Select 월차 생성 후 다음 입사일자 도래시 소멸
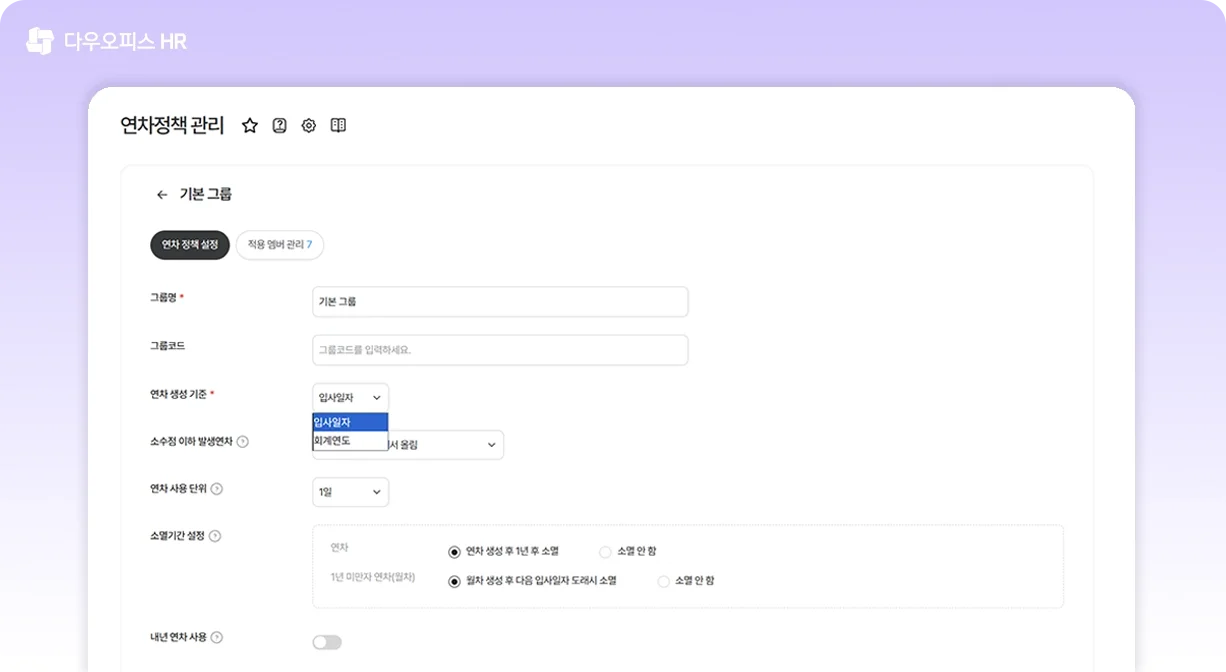Image resolution: width=1226 pixels, height=672 pixels. 454,580
